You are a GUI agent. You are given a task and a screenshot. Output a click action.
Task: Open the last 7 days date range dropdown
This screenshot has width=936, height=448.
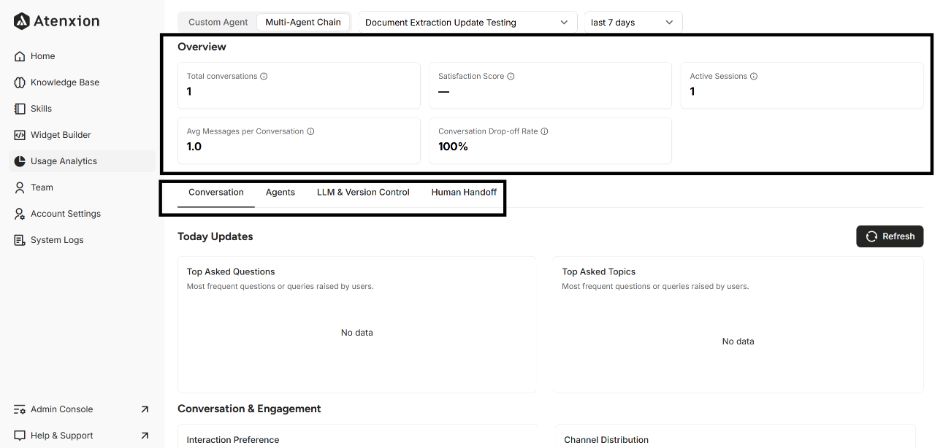(633, 22)
